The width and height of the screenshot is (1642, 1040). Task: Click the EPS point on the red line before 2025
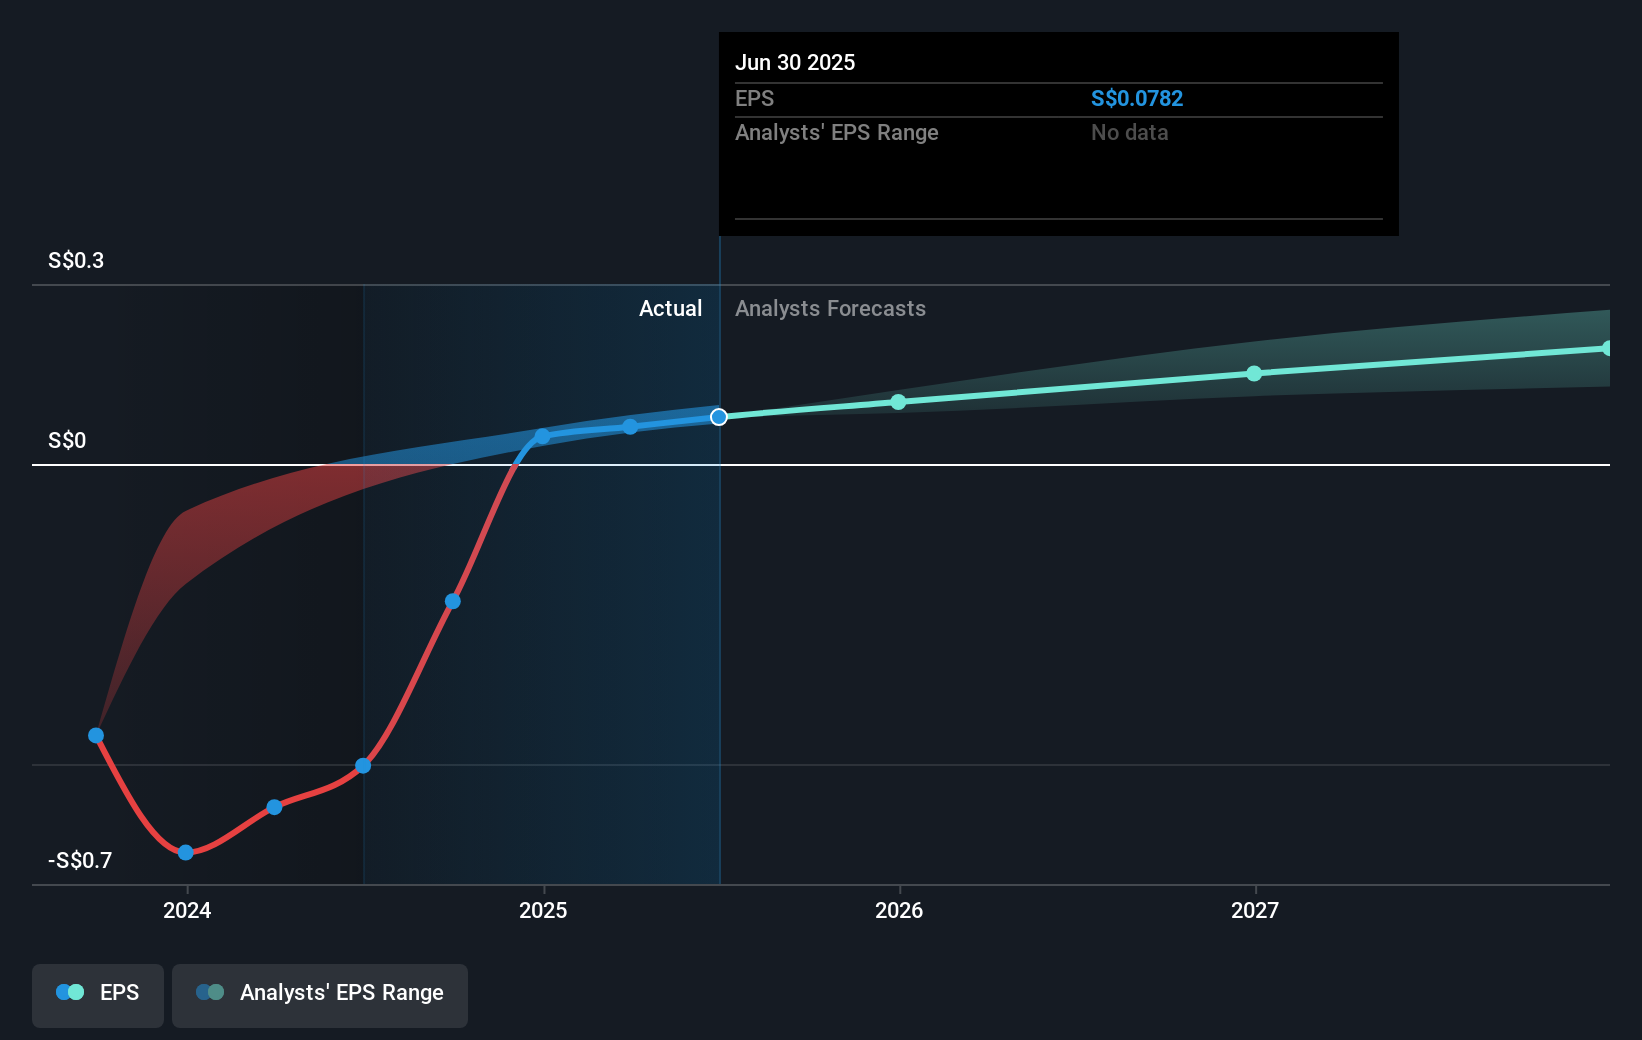(453, 602)
